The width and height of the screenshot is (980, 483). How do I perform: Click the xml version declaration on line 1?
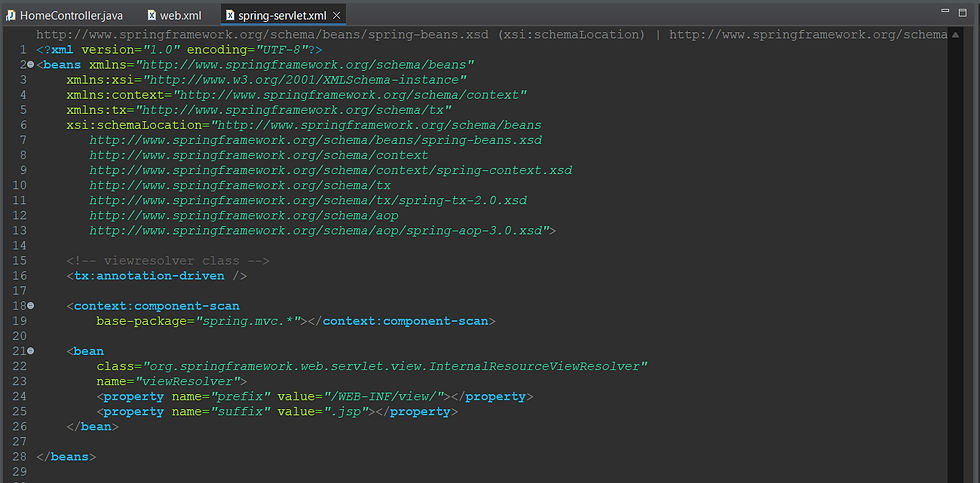(179, 49)
